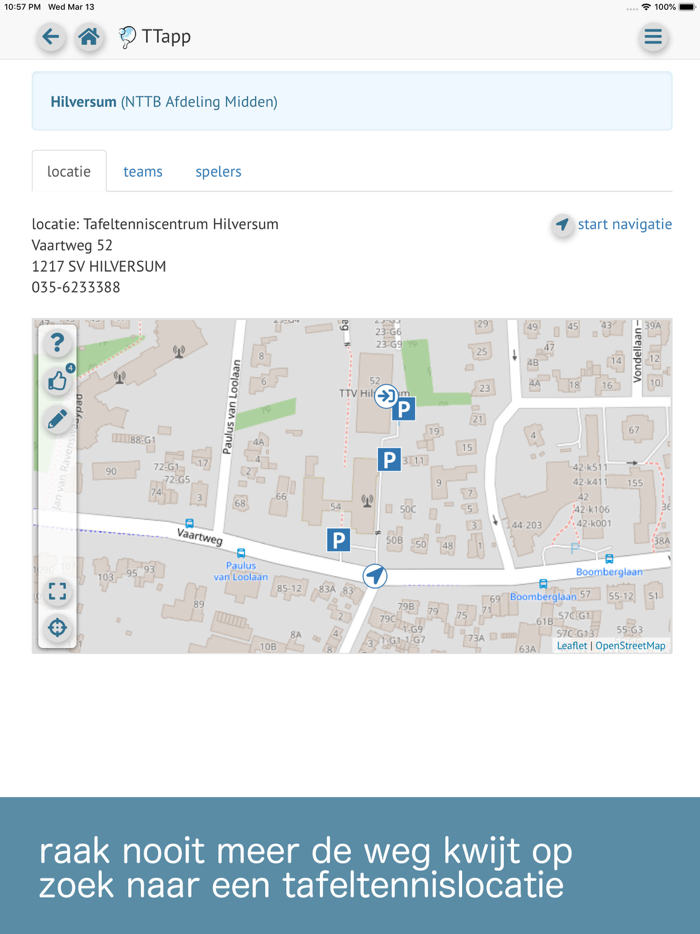Select the parking marker next to building 54
The height and width of the screenshot is (934, 700).
click(338, 540)
